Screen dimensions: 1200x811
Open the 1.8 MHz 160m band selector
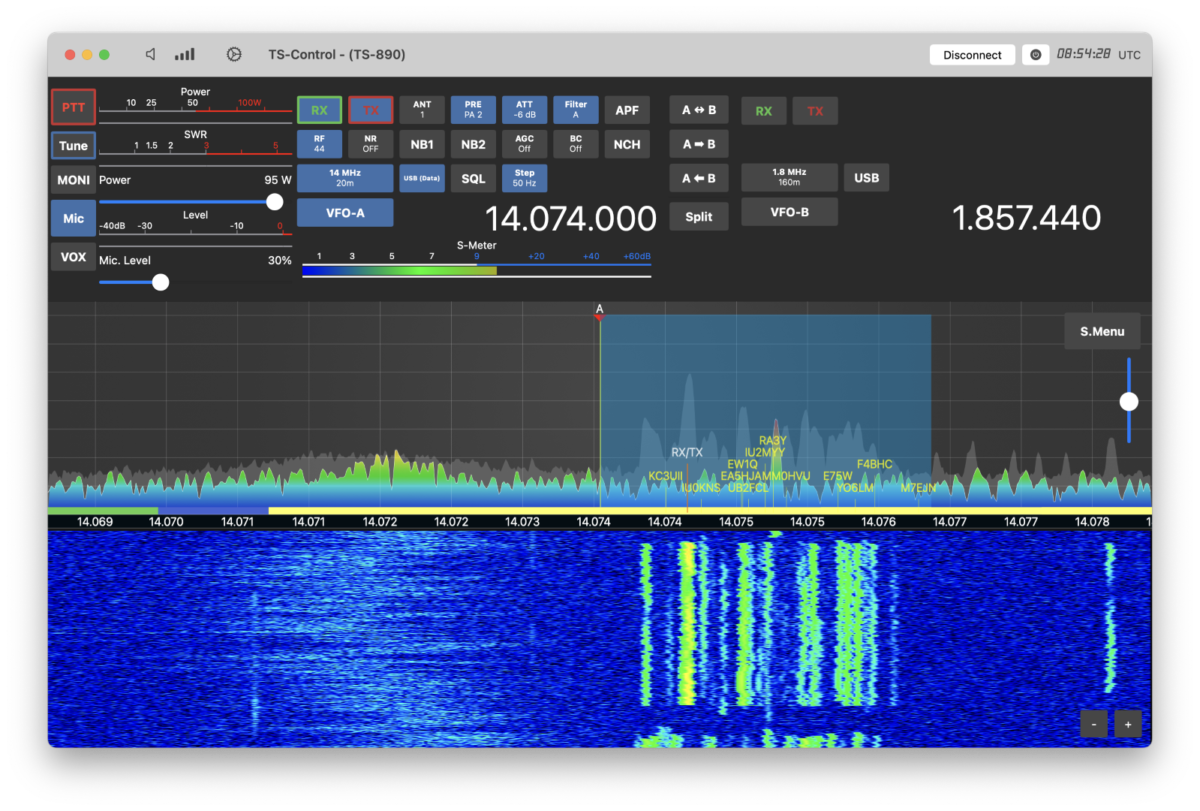click(x=789, y=177)
